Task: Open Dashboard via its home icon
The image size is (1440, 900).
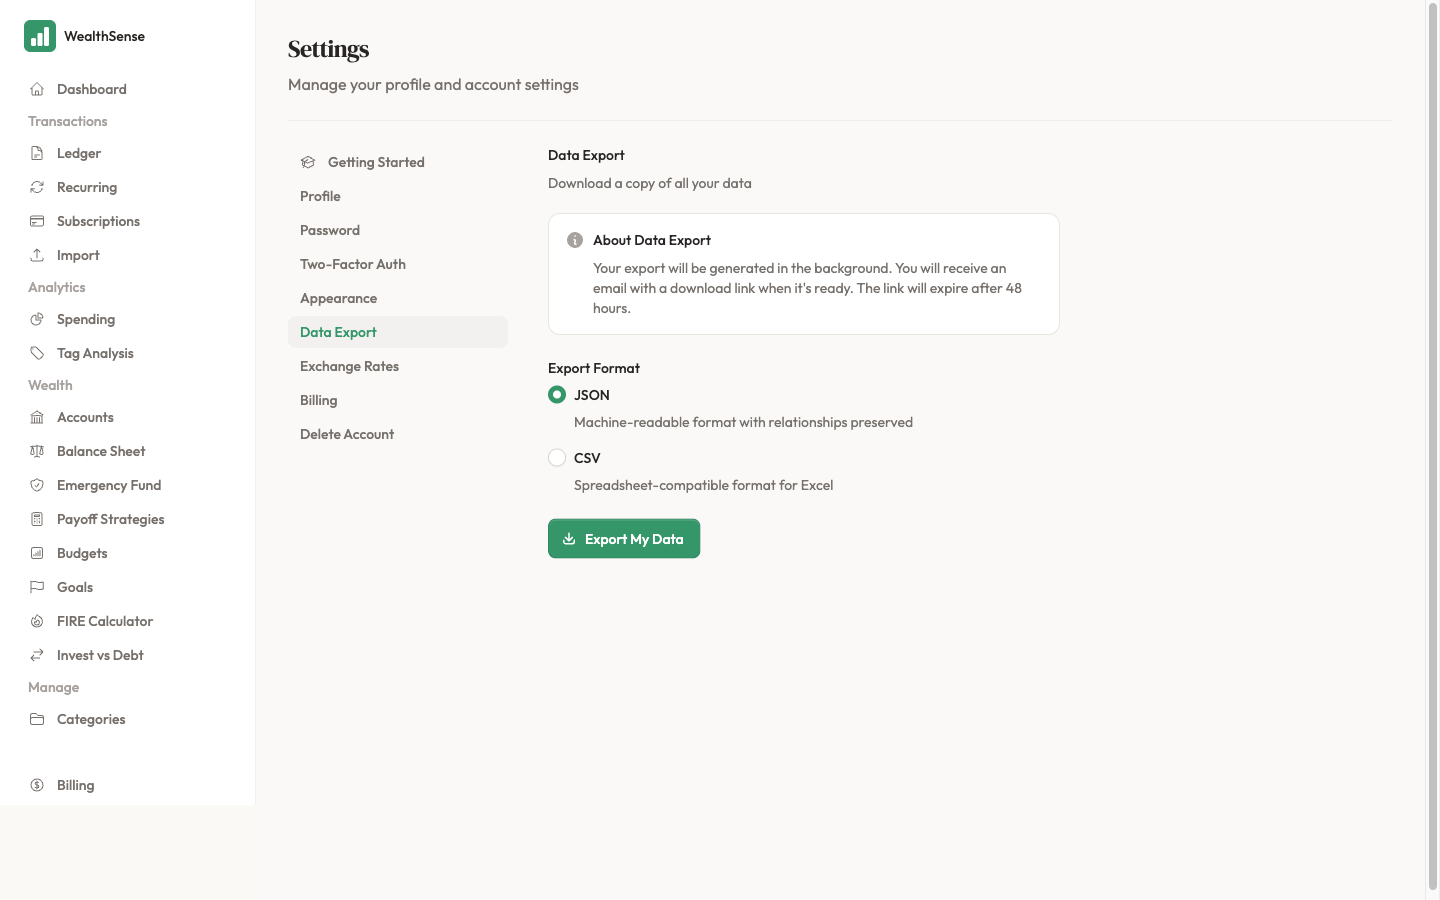Action: click(x=37, y=89)
